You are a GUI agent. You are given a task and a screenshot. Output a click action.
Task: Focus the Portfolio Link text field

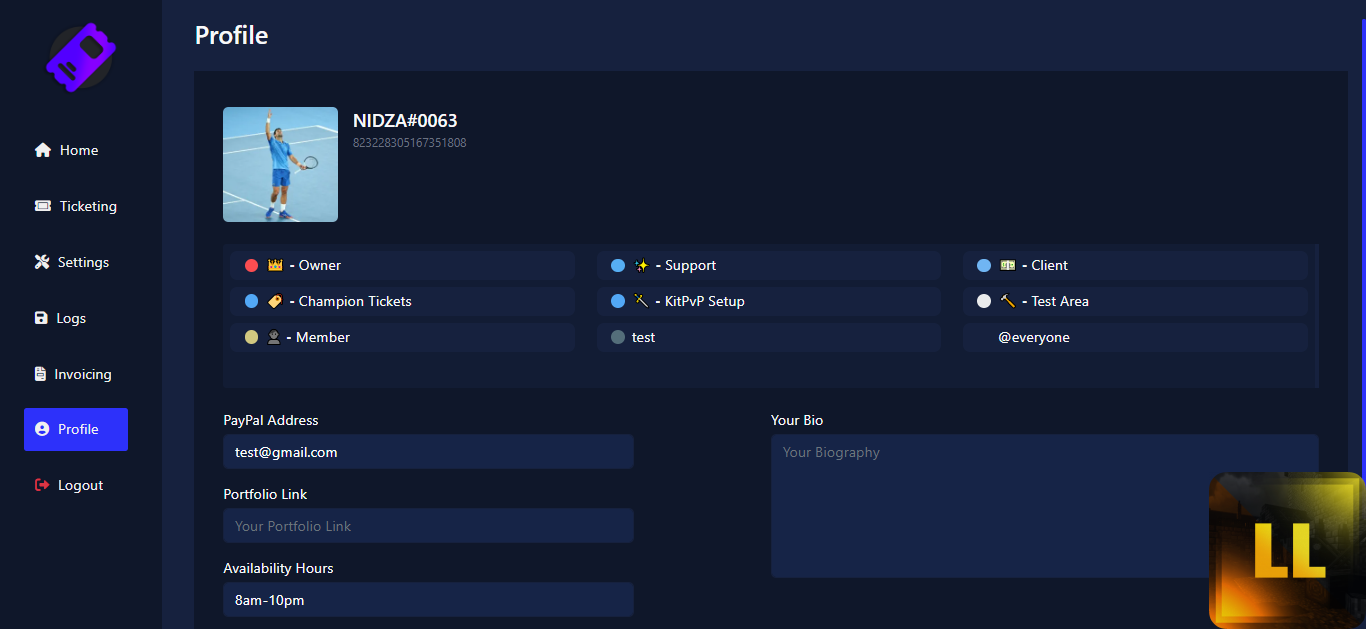[x=428, y=526]
